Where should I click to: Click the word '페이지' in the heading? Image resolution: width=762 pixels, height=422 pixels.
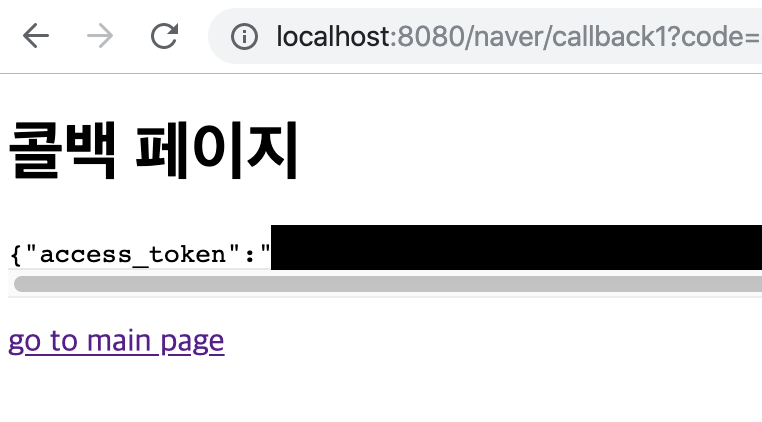tap(217, 151)
